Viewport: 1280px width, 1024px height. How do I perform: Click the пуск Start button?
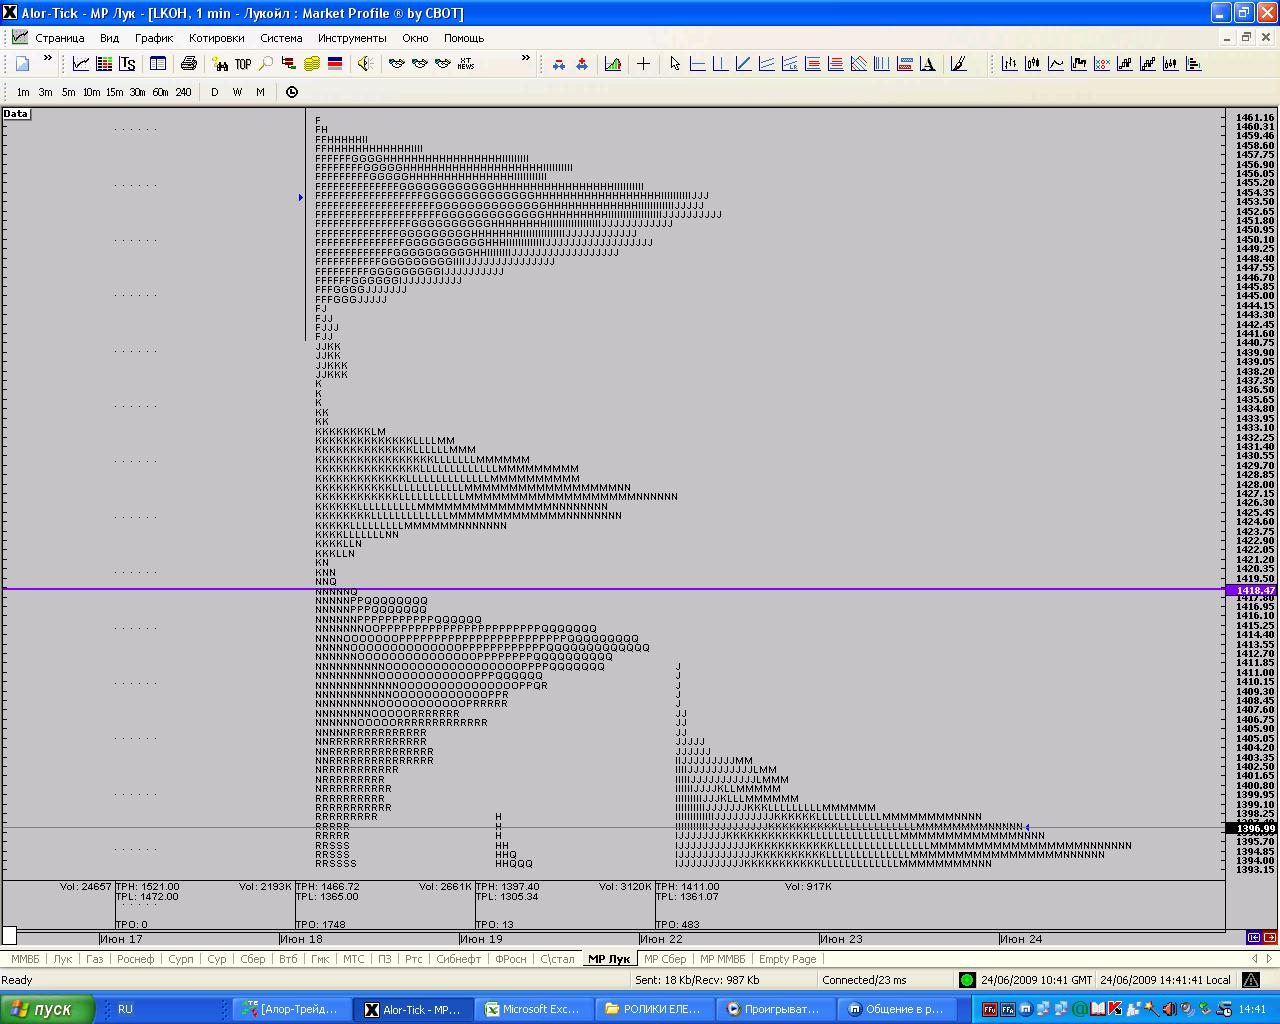[46, 1009]
